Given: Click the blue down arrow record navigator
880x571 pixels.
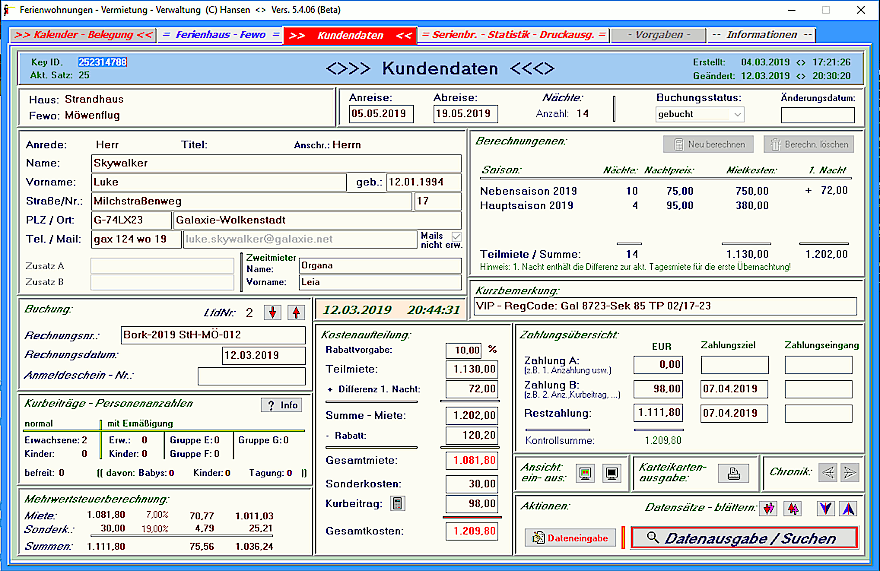Looking at the screenshot, I should pyautogui.click(x=825, y=508).
